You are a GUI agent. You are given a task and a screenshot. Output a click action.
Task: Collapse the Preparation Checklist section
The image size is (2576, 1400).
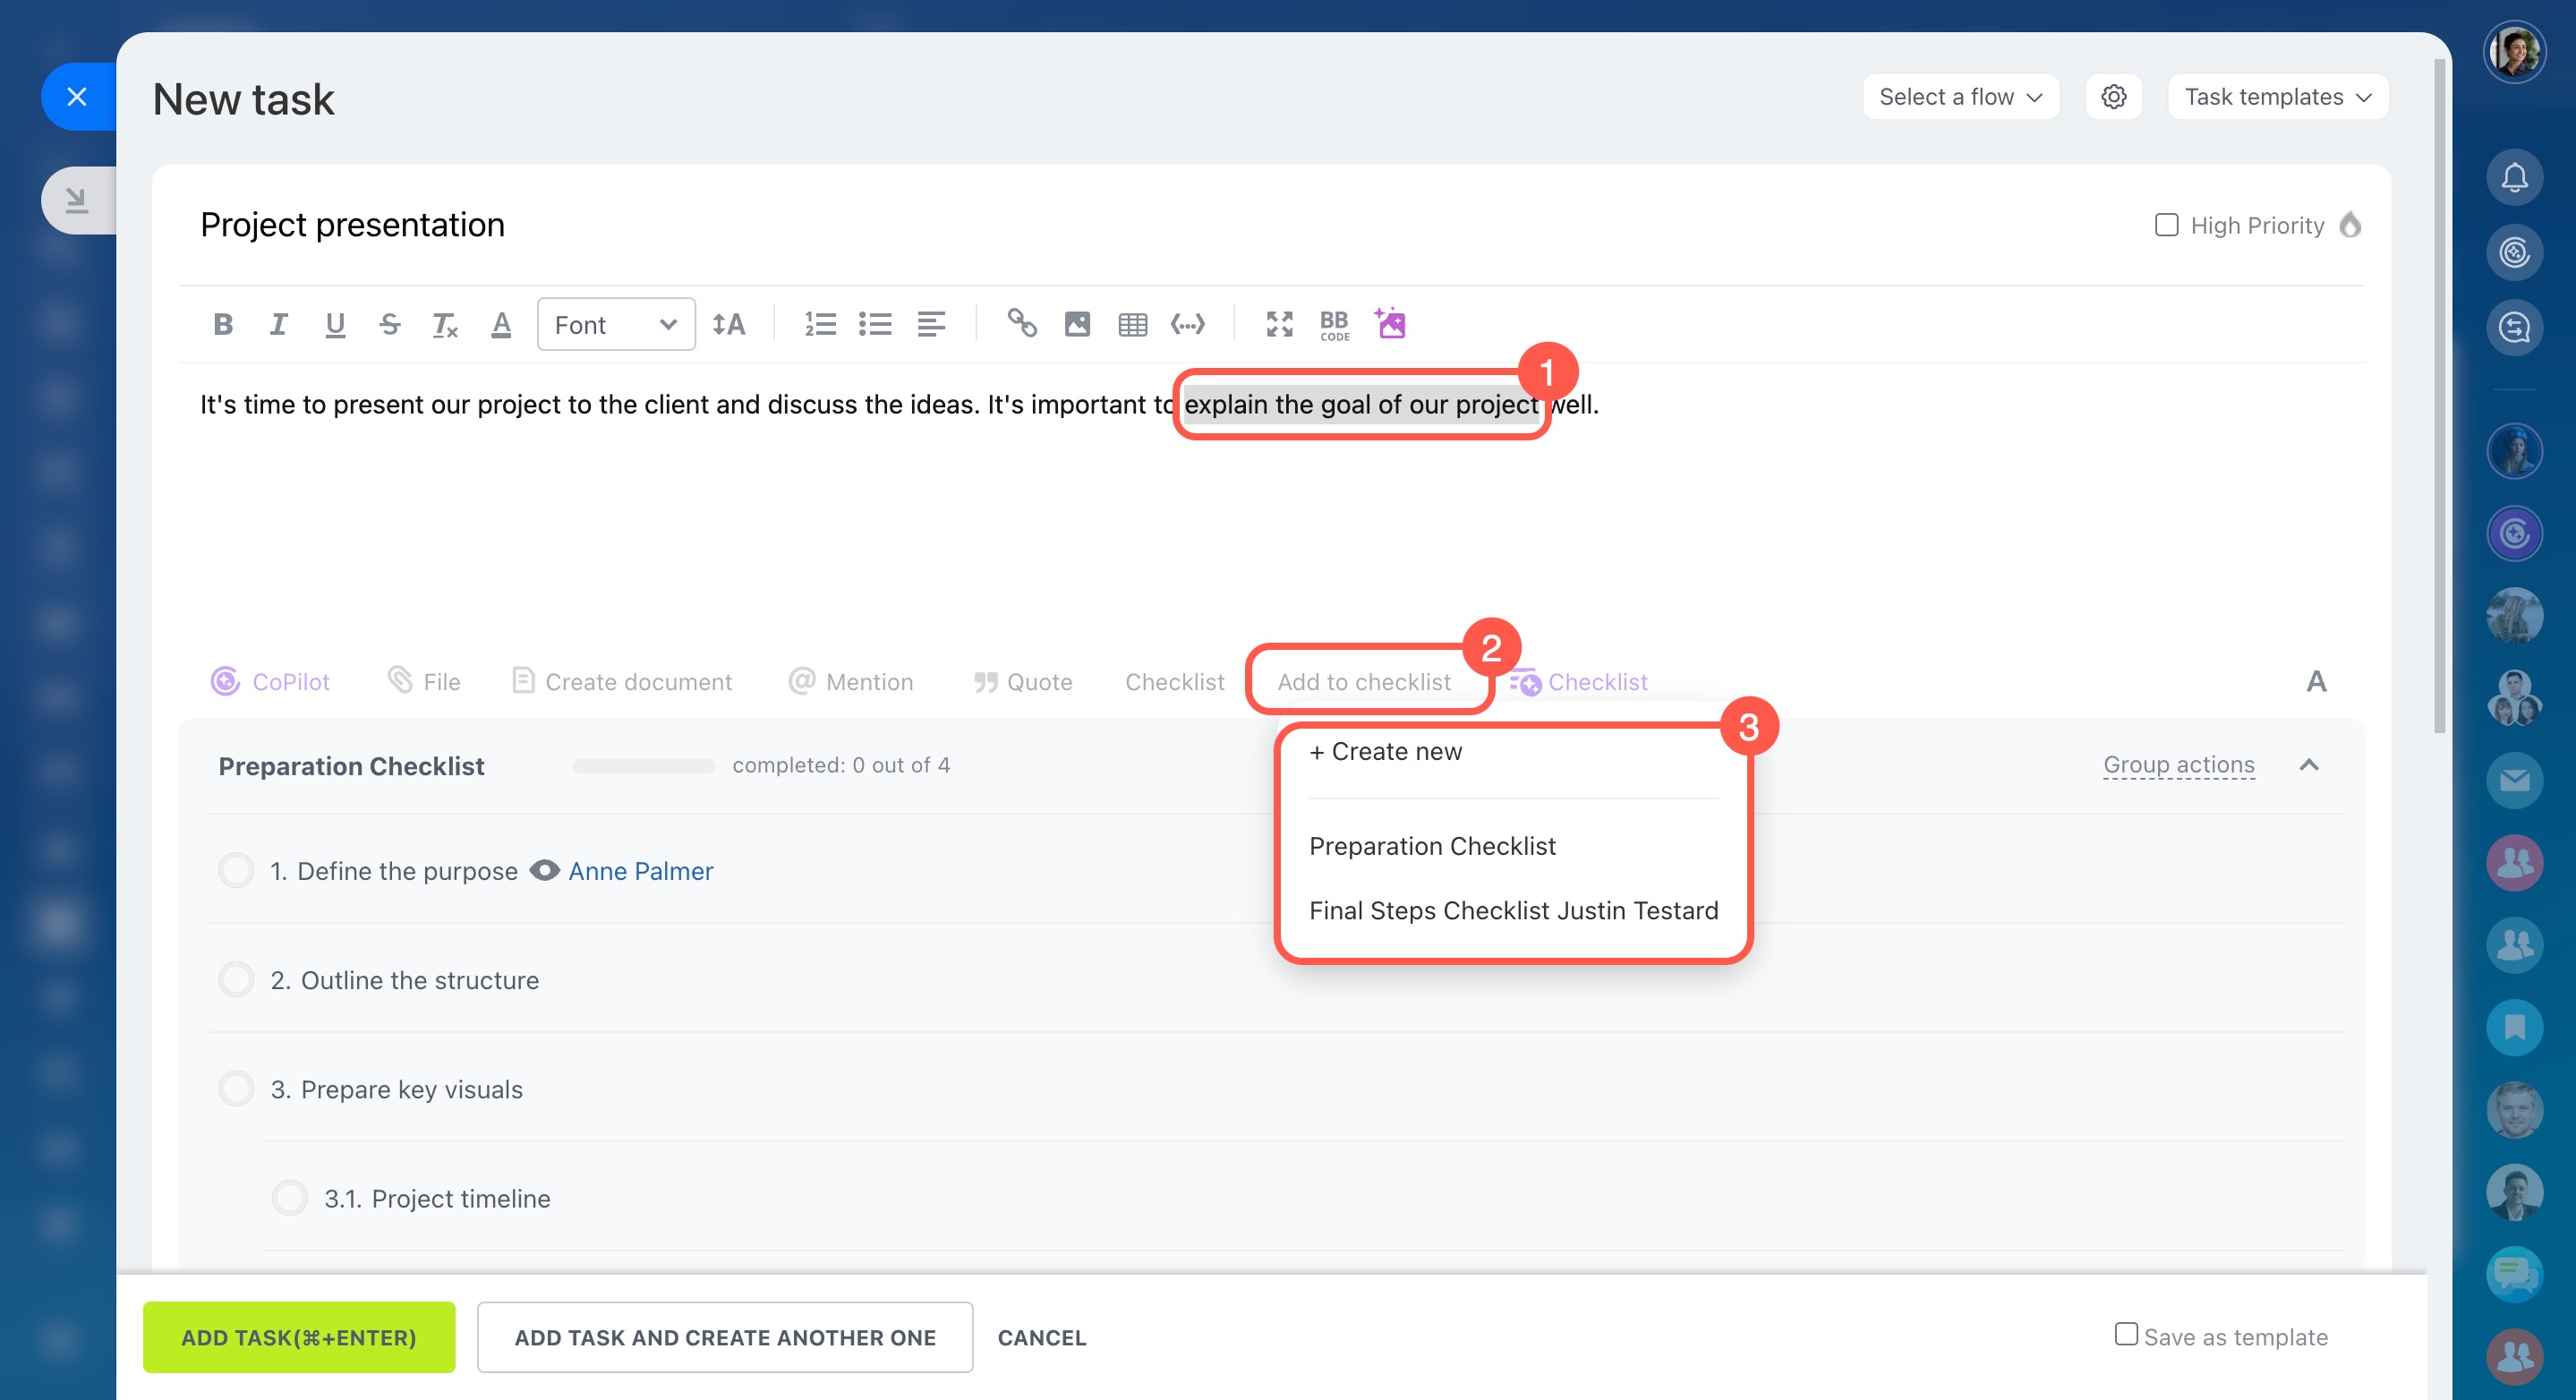2308,765
